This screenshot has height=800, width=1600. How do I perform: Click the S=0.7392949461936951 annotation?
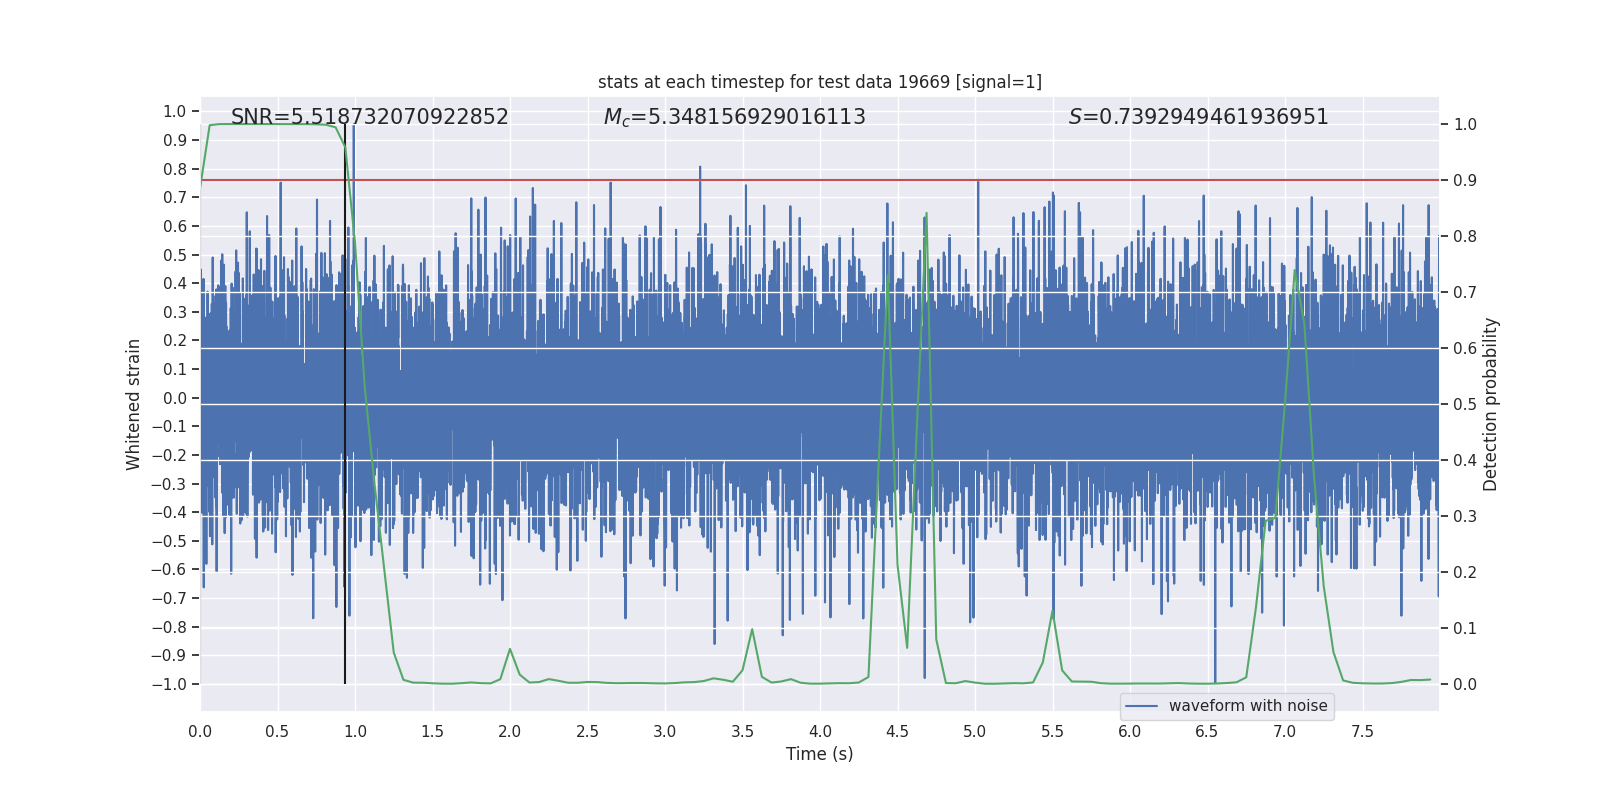pyautogui.click(x=1199, y=117)
